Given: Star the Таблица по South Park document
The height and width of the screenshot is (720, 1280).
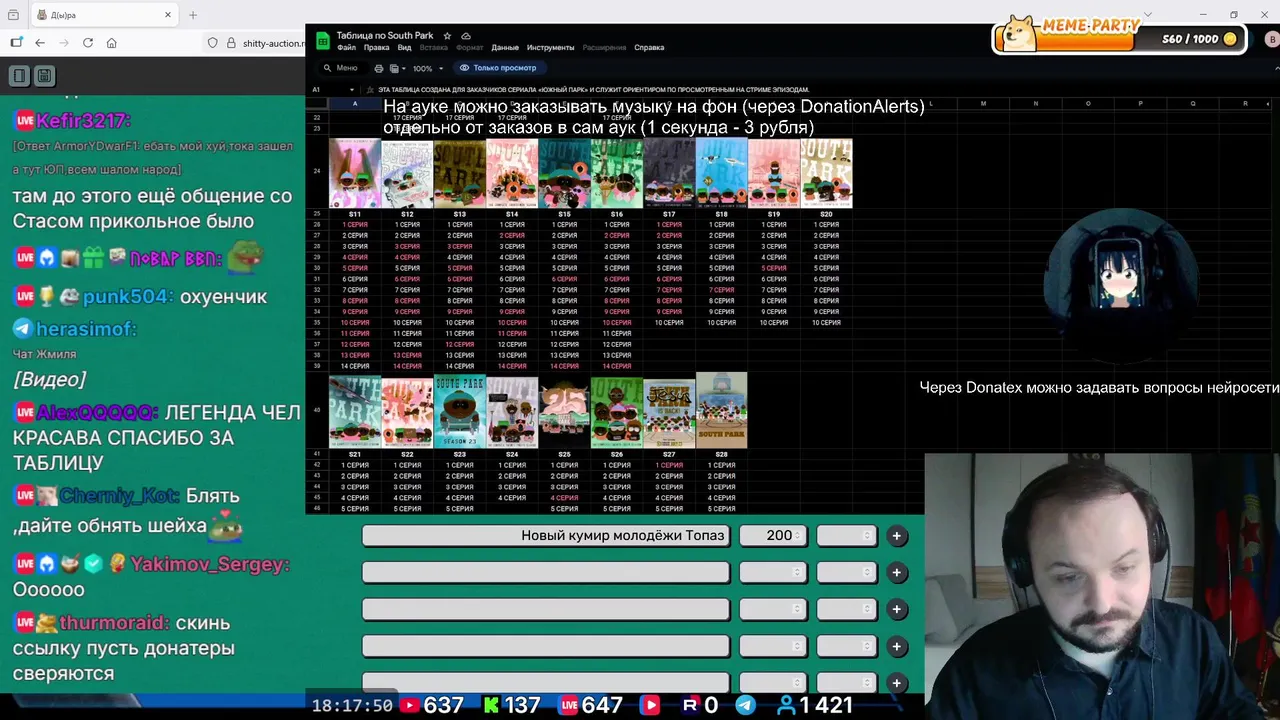Looking at the screenshot, I should (x=447, y=36).
